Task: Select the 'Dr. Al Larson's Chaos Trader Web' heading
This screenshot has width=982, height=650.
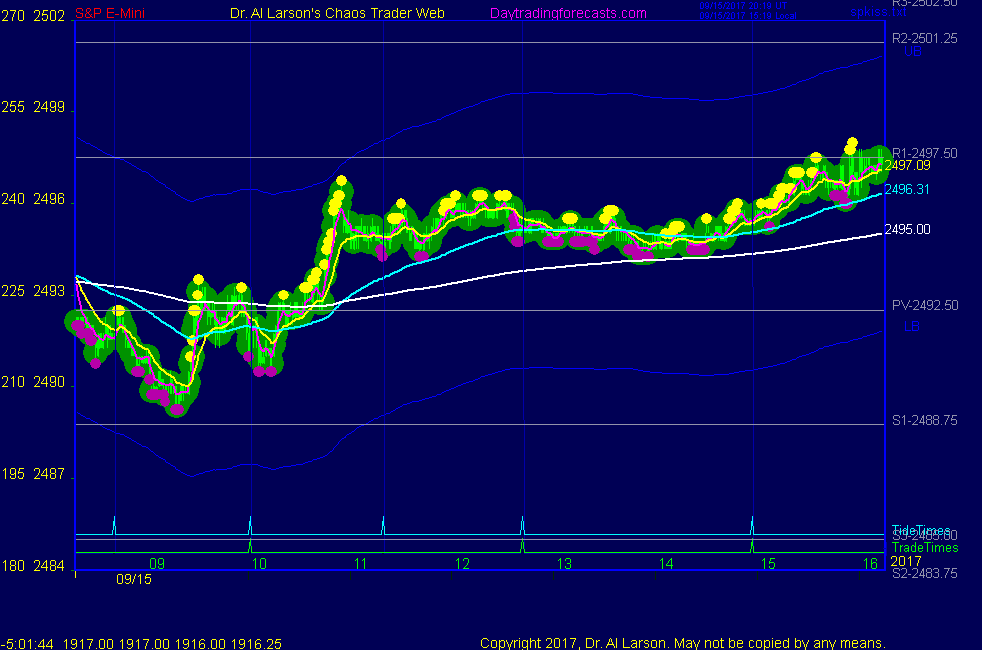Action: (x=338, y=13)
